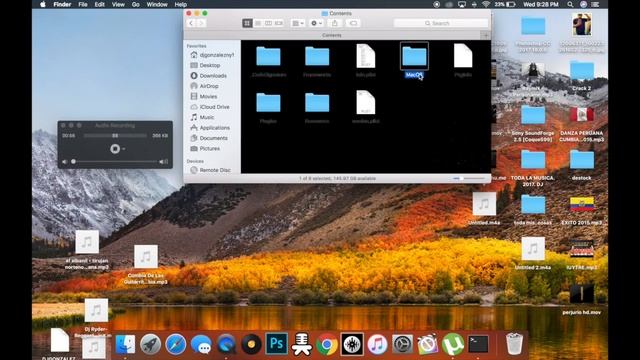
Task: Go back in the Finder window
Action: click(x=191, y=23)
